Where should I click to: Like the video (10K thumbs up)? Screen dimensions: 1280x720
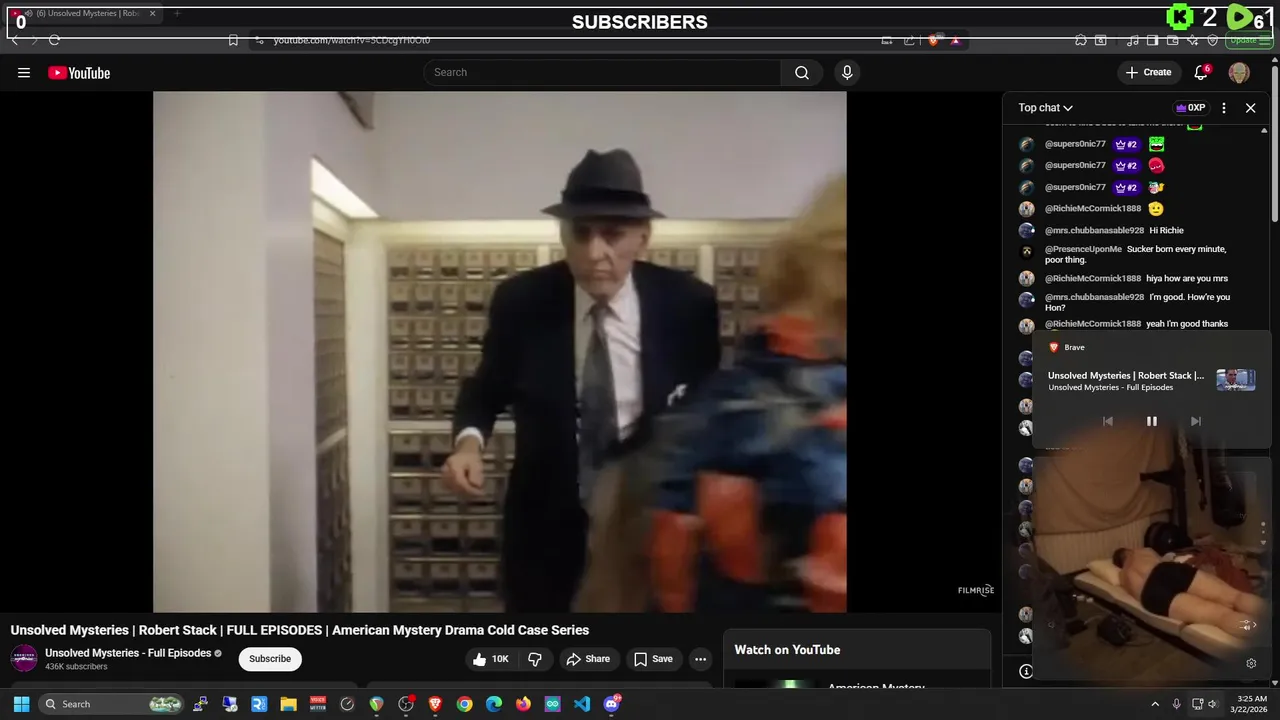pyautogui.click(x=491, y=659)
